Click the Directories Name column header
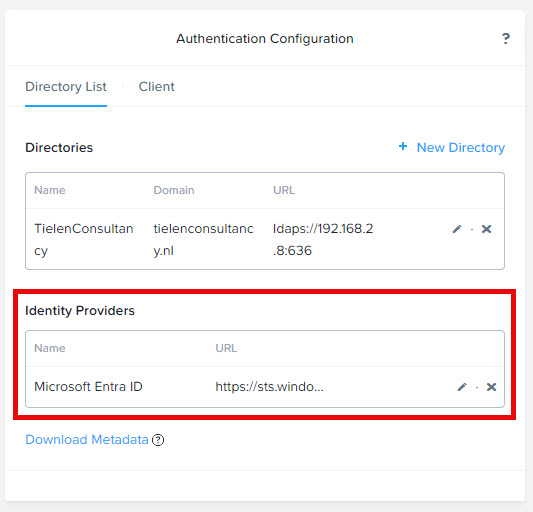This screenshot has height=512, width=533. tap(50, 190)
